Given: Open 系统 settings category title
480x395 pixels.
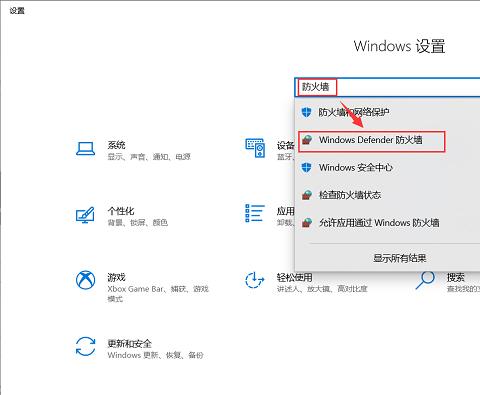Looking at the screenshot, I should point(116,145).
